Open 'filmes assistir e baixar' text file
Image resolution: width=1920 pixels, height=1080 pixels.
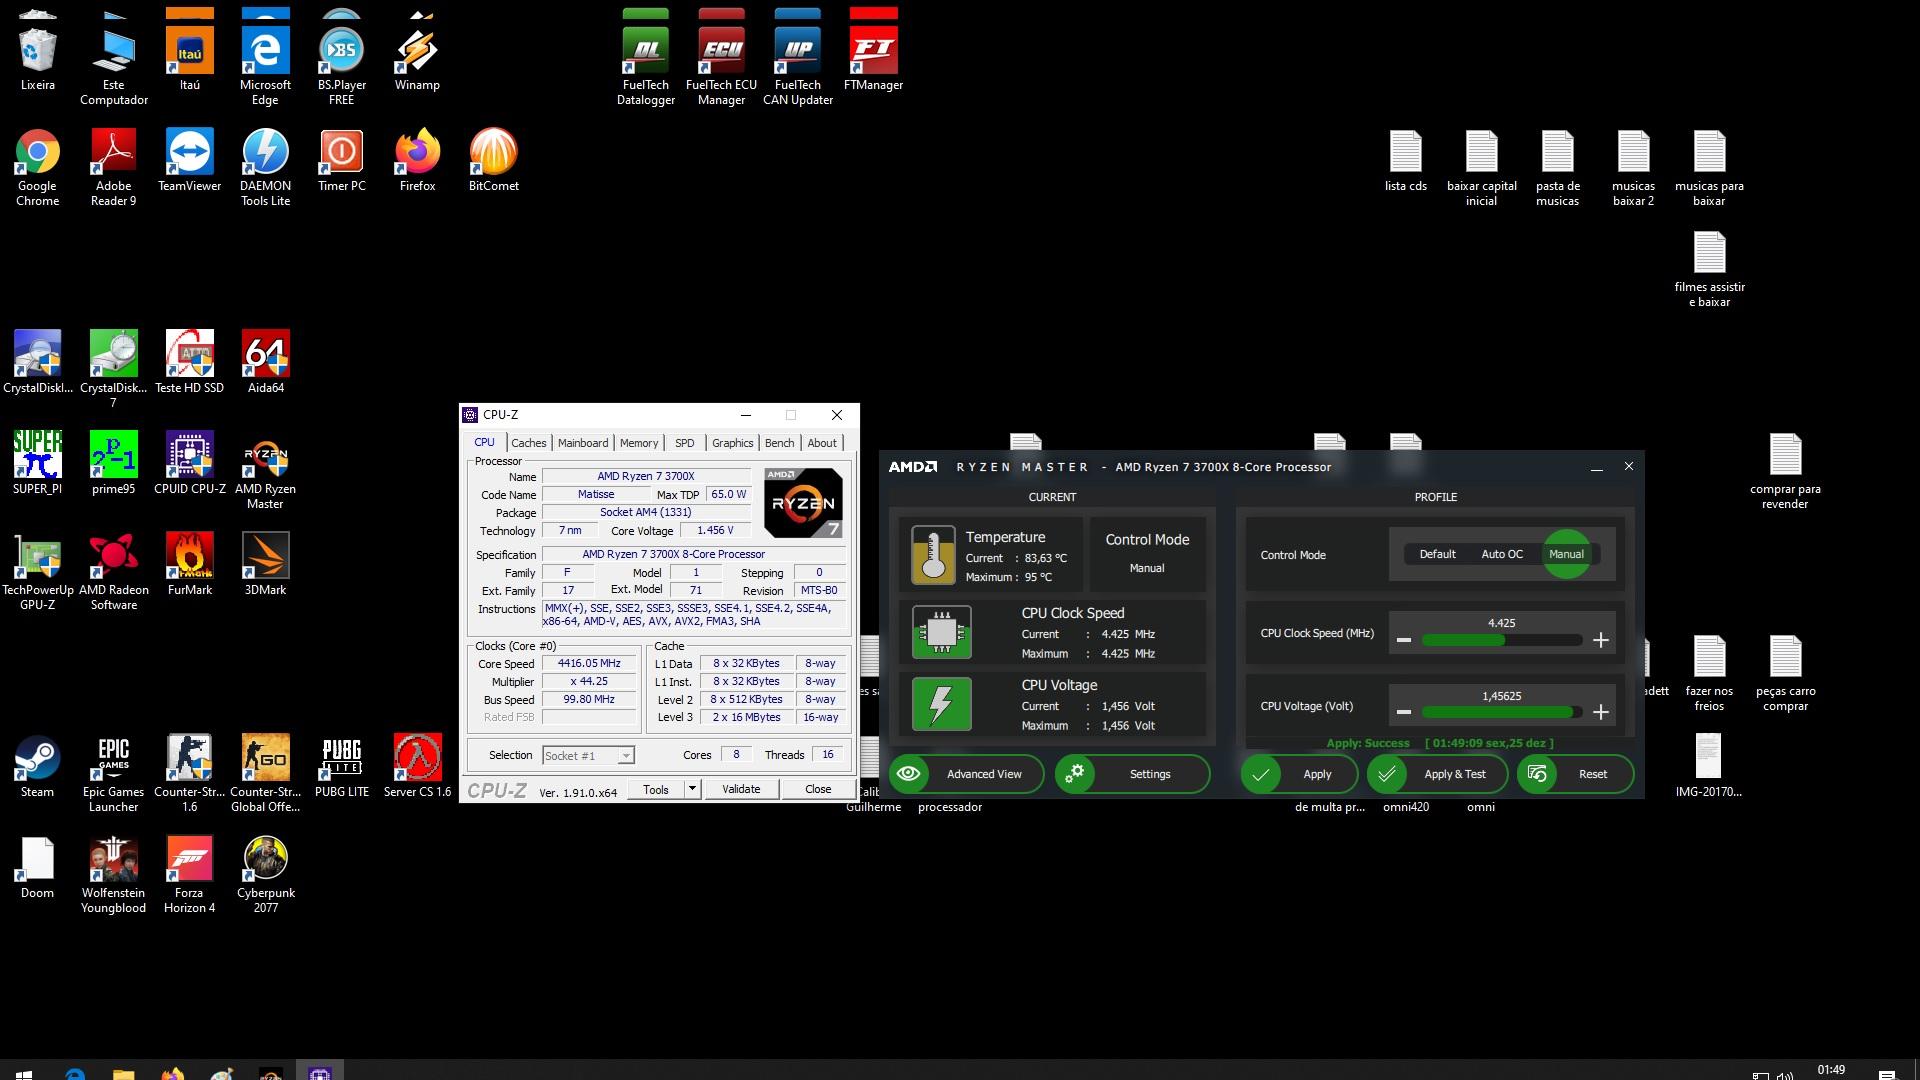tap(1709, 268)
